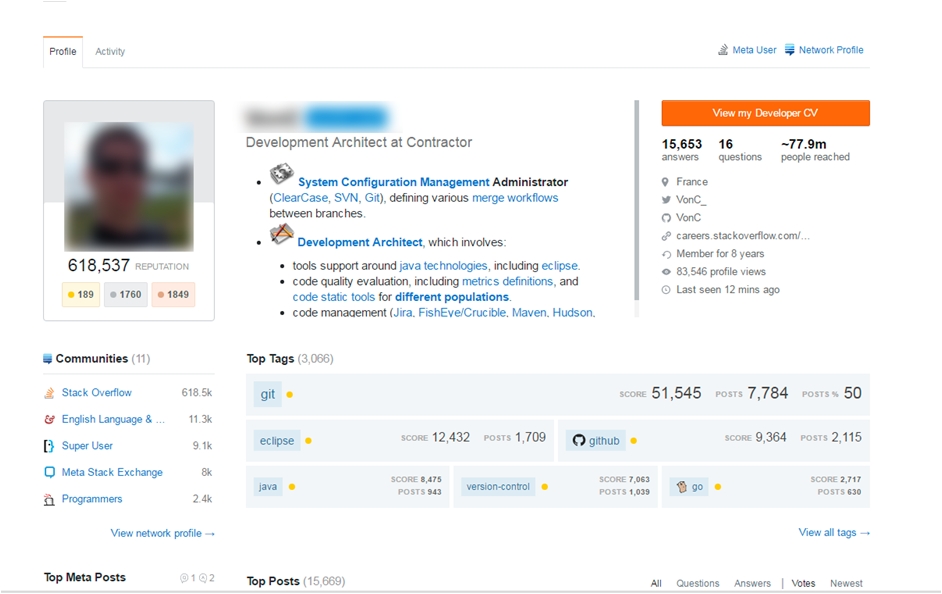This screenshot has height=594, width=942.
Task: Click the GitHub icon in github tag
Action: pos(578,440)
